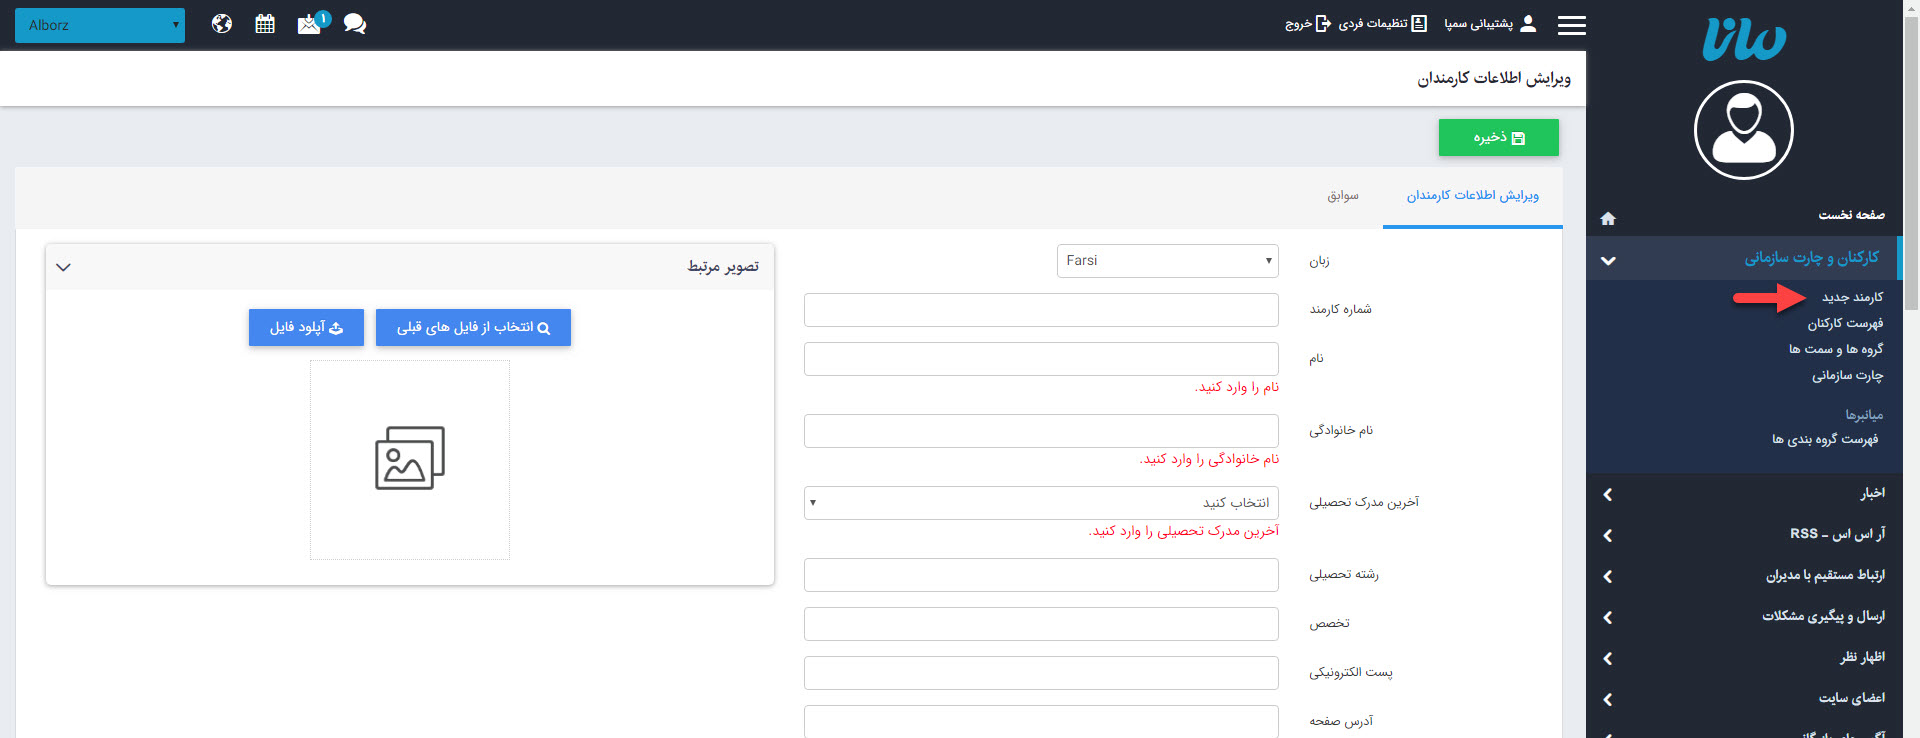Collapse the تصویر مرتبط panel chevron
1920x738 pixels.
[x=64, y=267]
